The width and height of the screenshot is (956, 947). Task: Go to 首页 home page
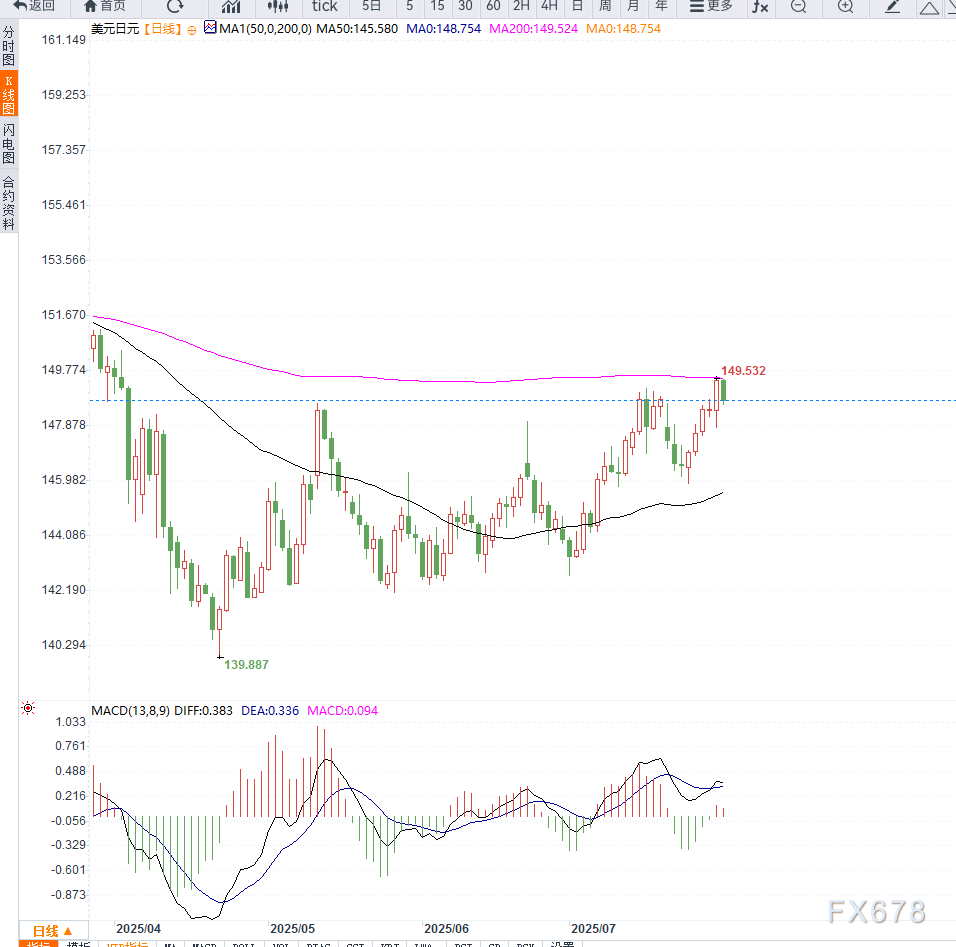[105, 6]
